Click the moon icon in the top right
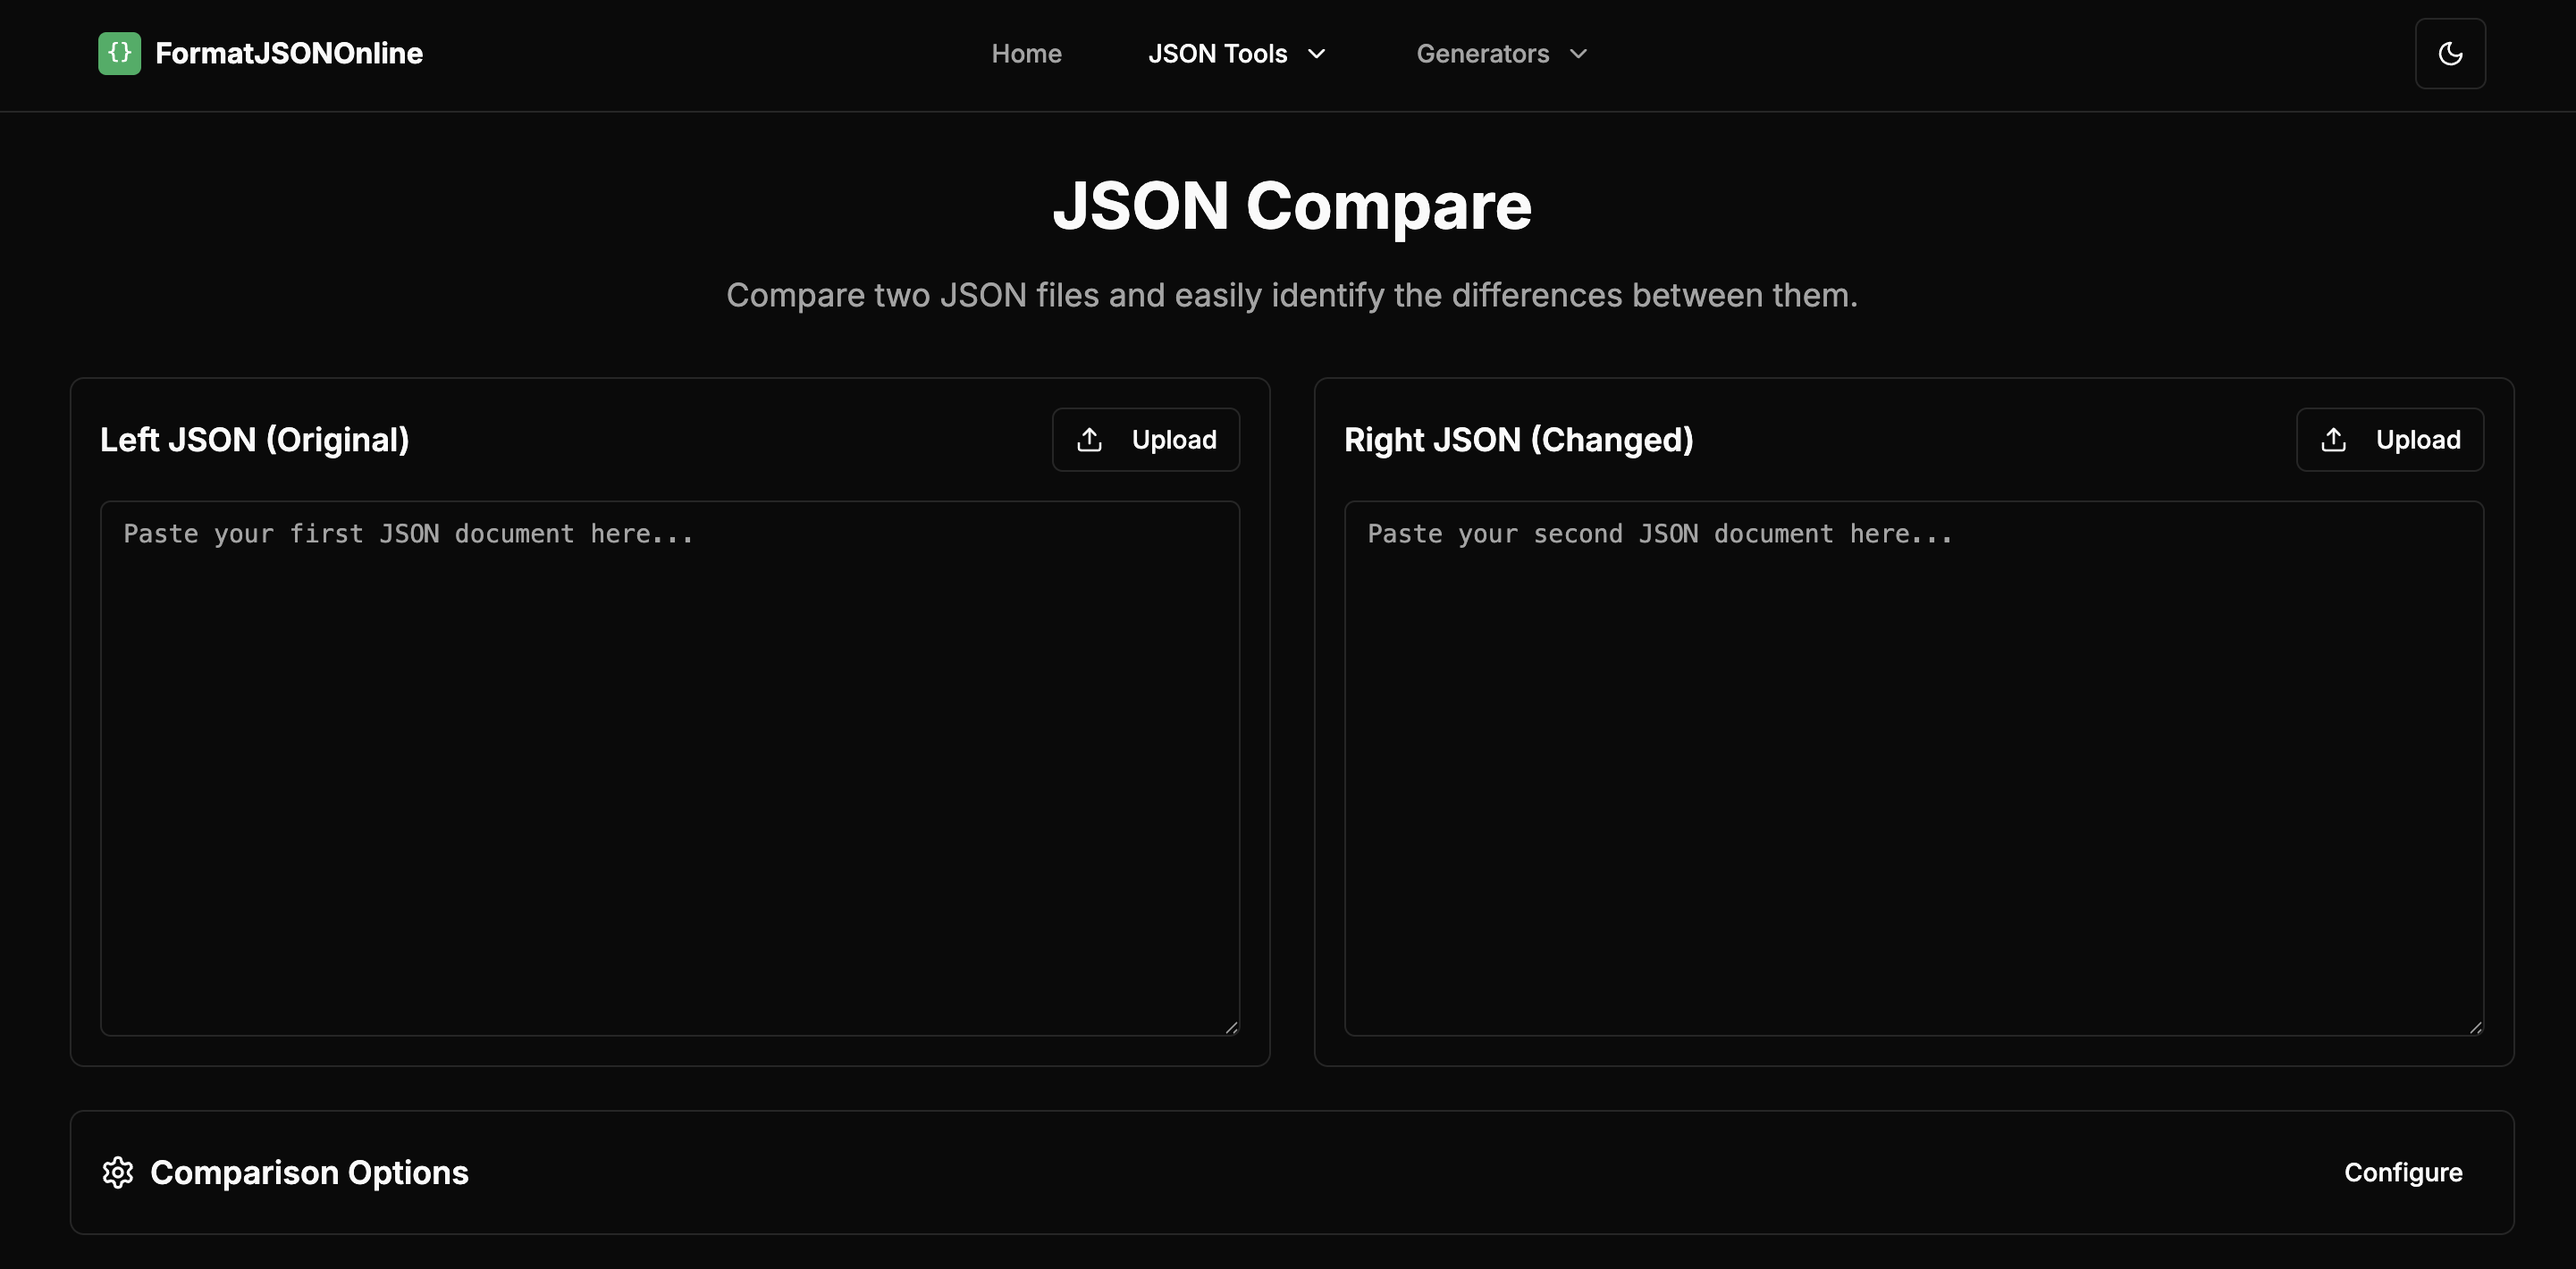This screenshot has height=1269, width=2576. pyautogui.click(x=2450, y=53)
